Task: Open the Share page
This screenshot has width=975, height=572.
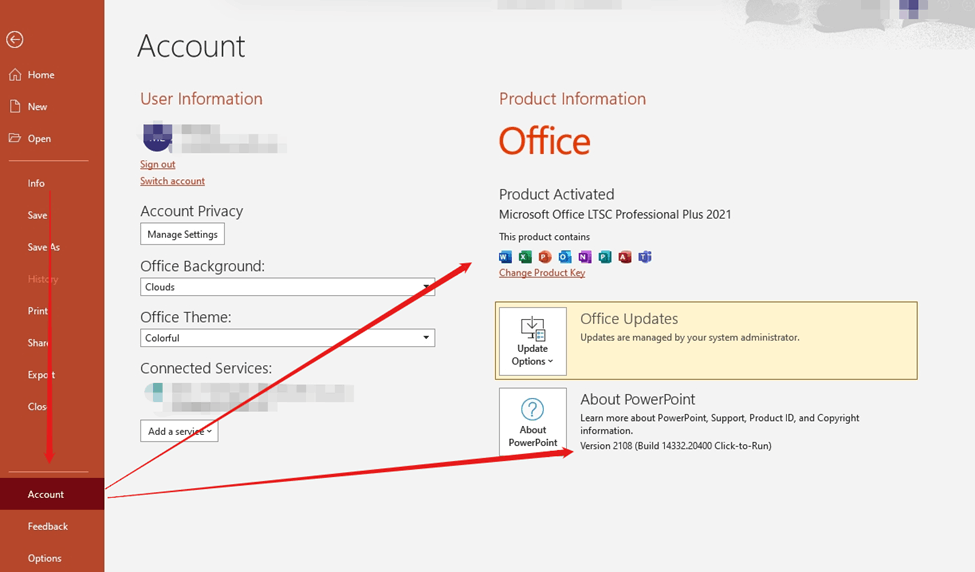Action: coord(38,343)
